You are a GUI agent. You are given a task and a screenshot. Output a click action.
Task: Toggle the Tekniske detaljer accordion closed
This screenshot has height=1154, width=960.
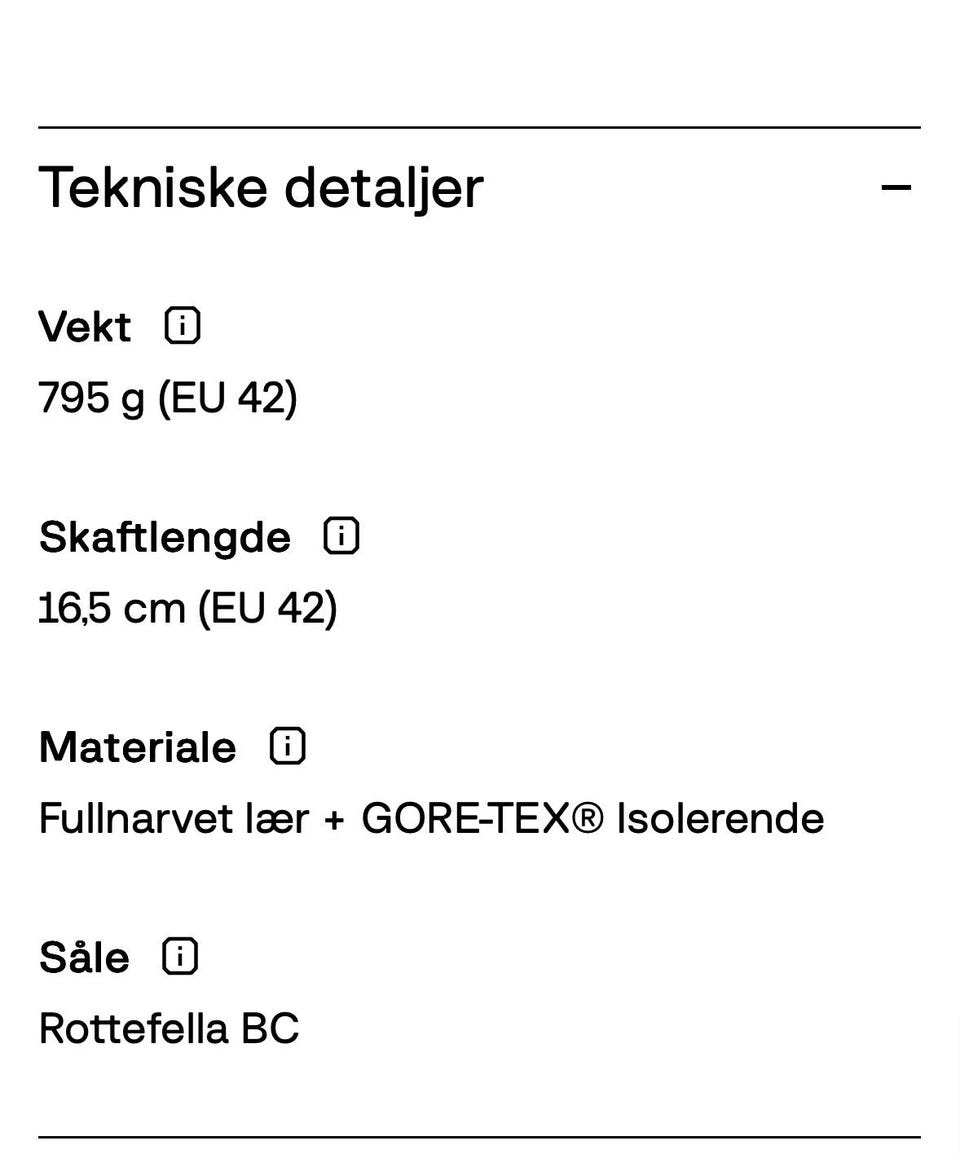pos(897,186)
